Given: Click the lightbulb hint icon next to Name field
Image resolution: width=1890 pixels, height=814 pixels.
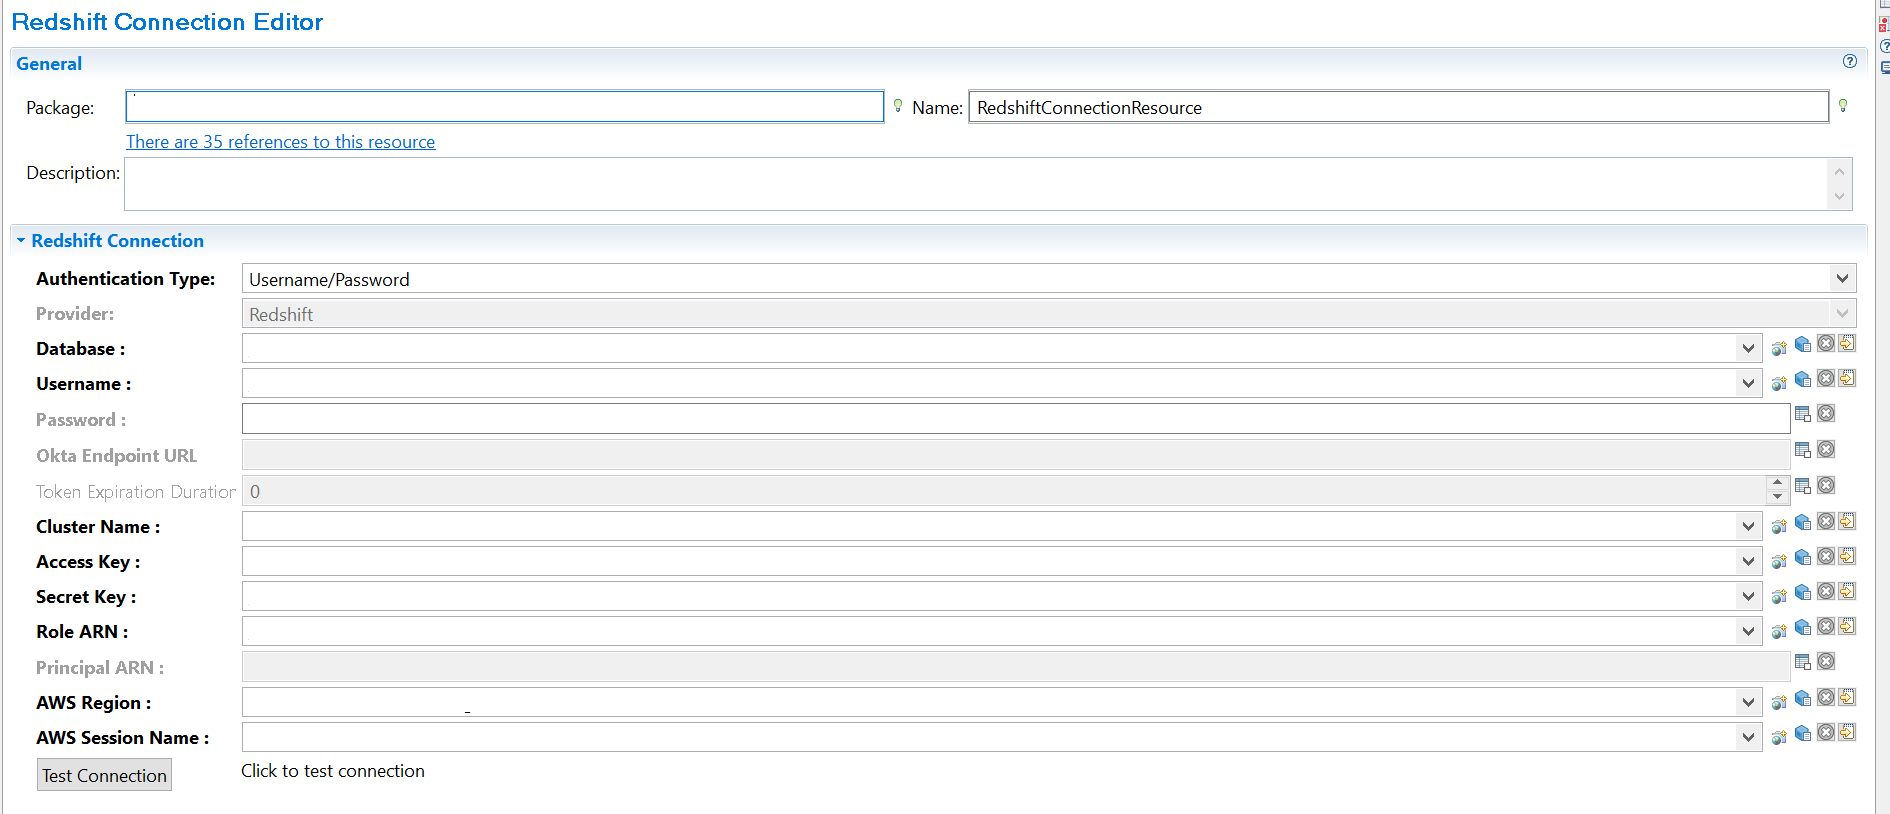Looking at the screenshot, I should [x=1843, y=106].
